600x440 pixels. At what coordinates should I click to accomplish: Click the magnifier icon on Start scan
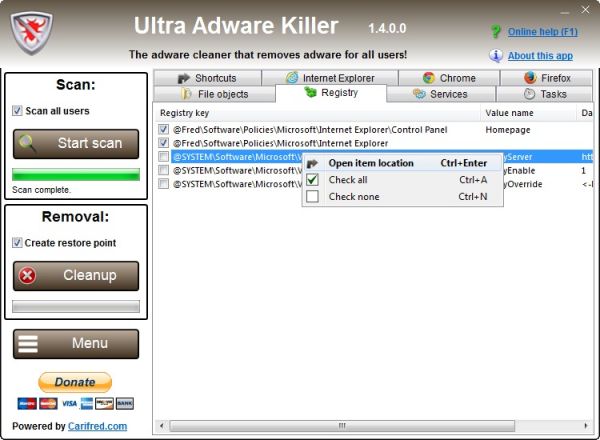(28, 144)
